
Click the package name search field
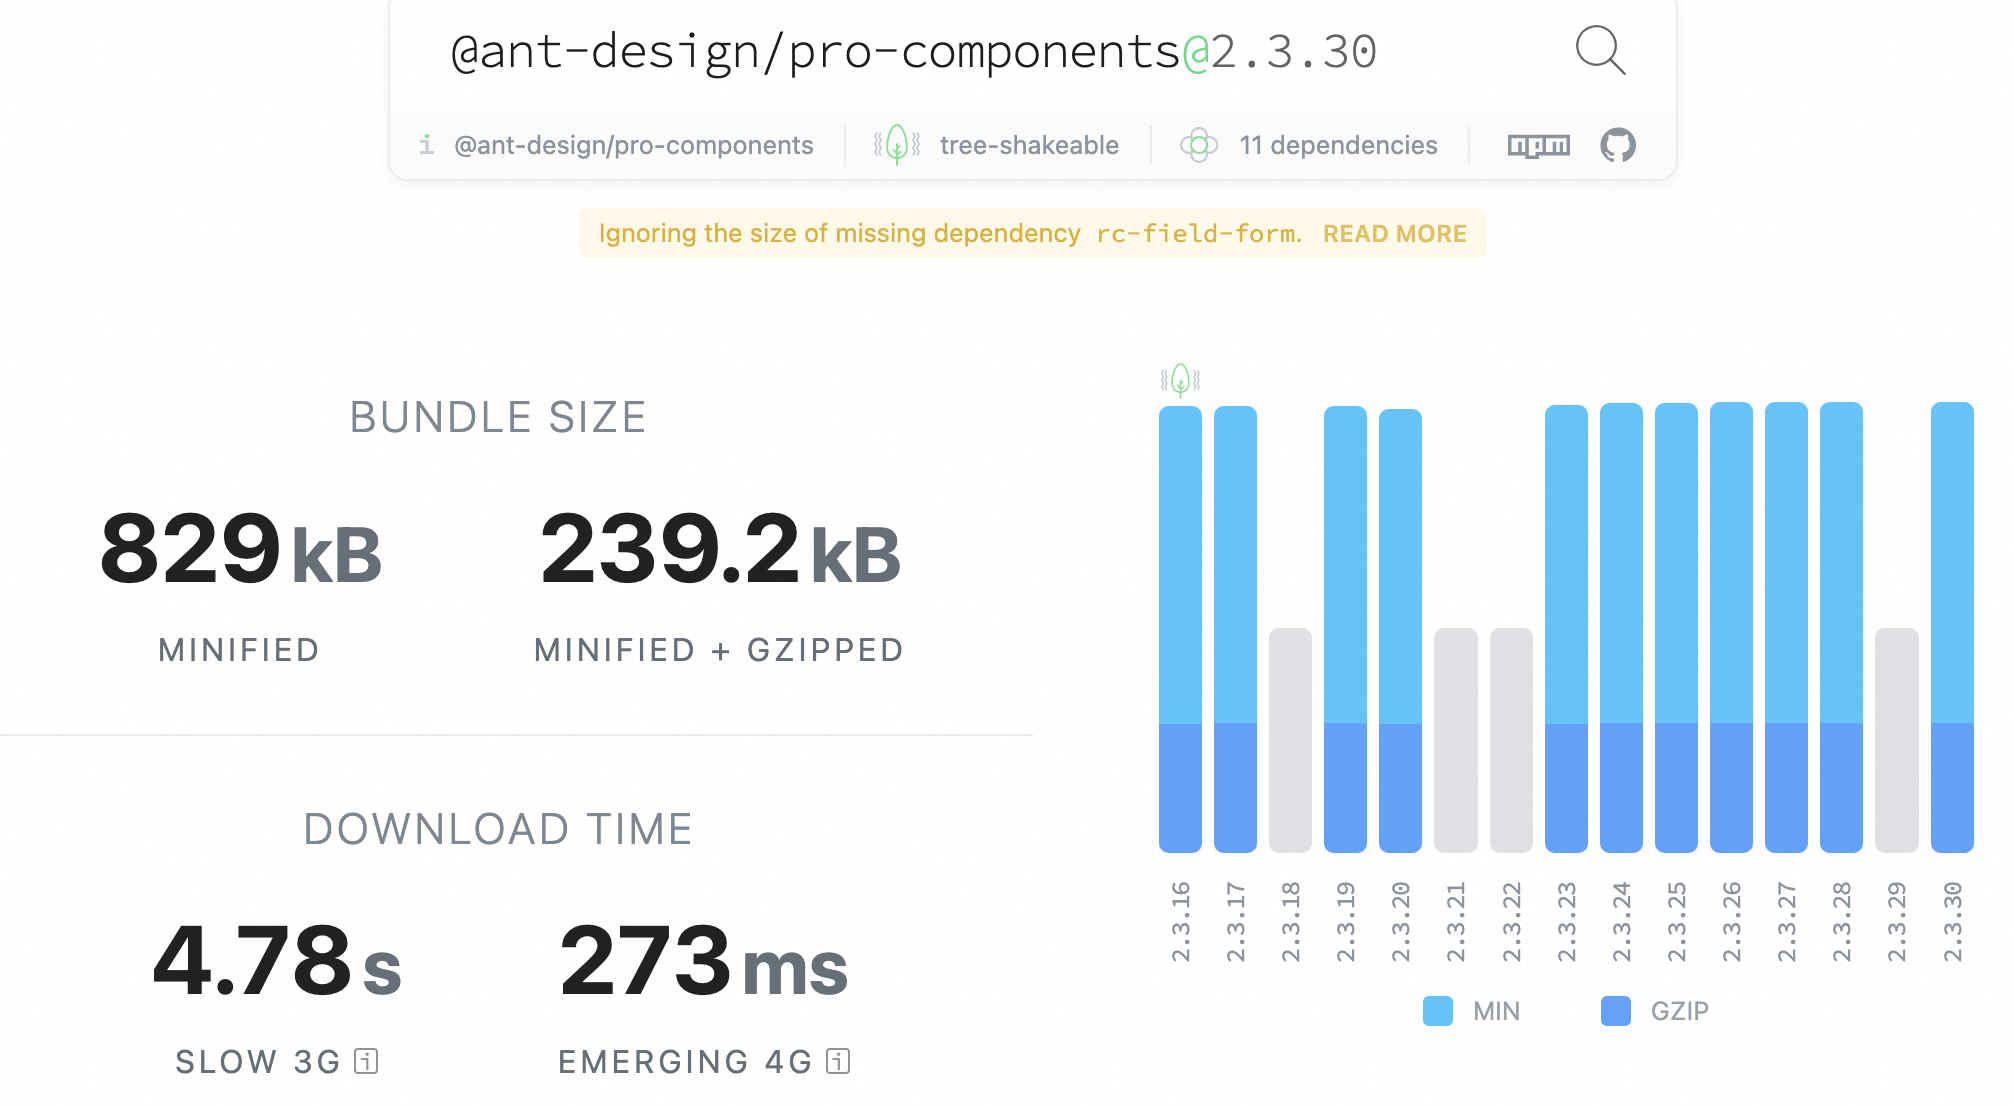point(912,52)
